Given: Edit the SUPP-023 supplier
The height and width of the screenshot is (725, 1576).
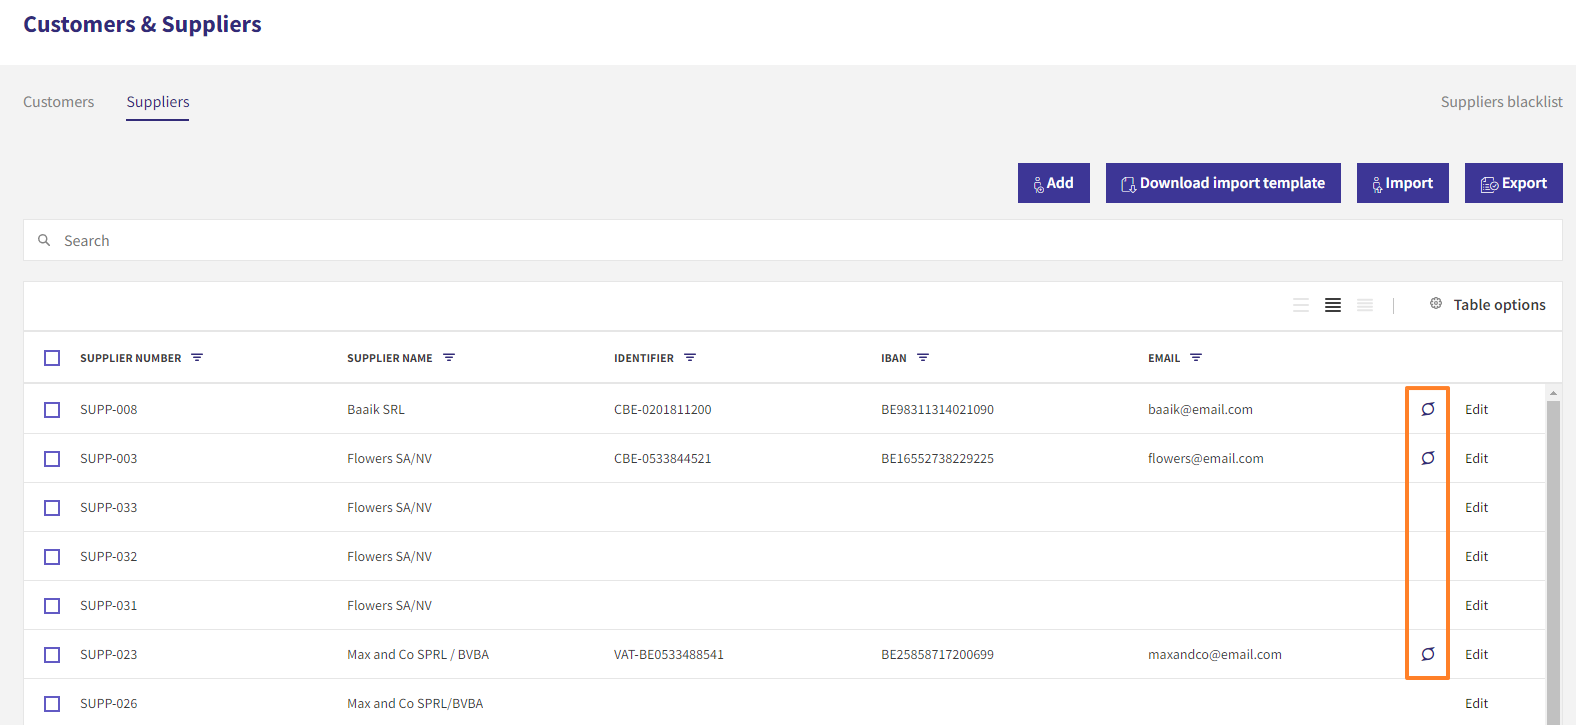Looking at the screenshot, I should coord(1476,654).
